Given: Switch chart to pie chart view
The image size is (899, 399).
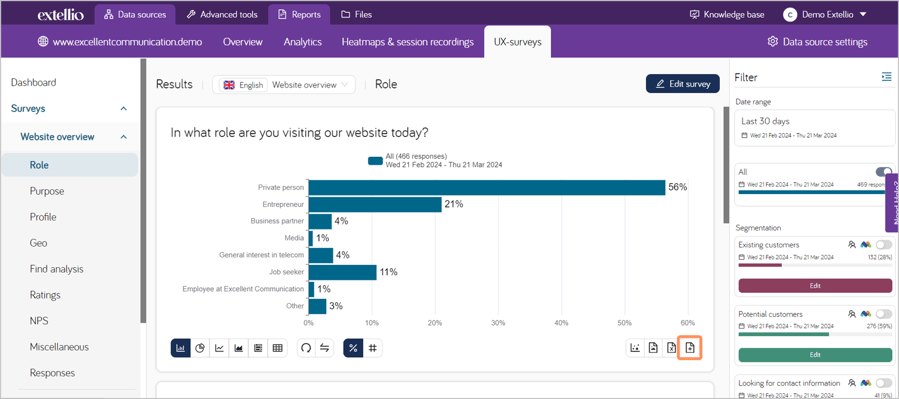Looking at the screenshot, I should 200,348.
